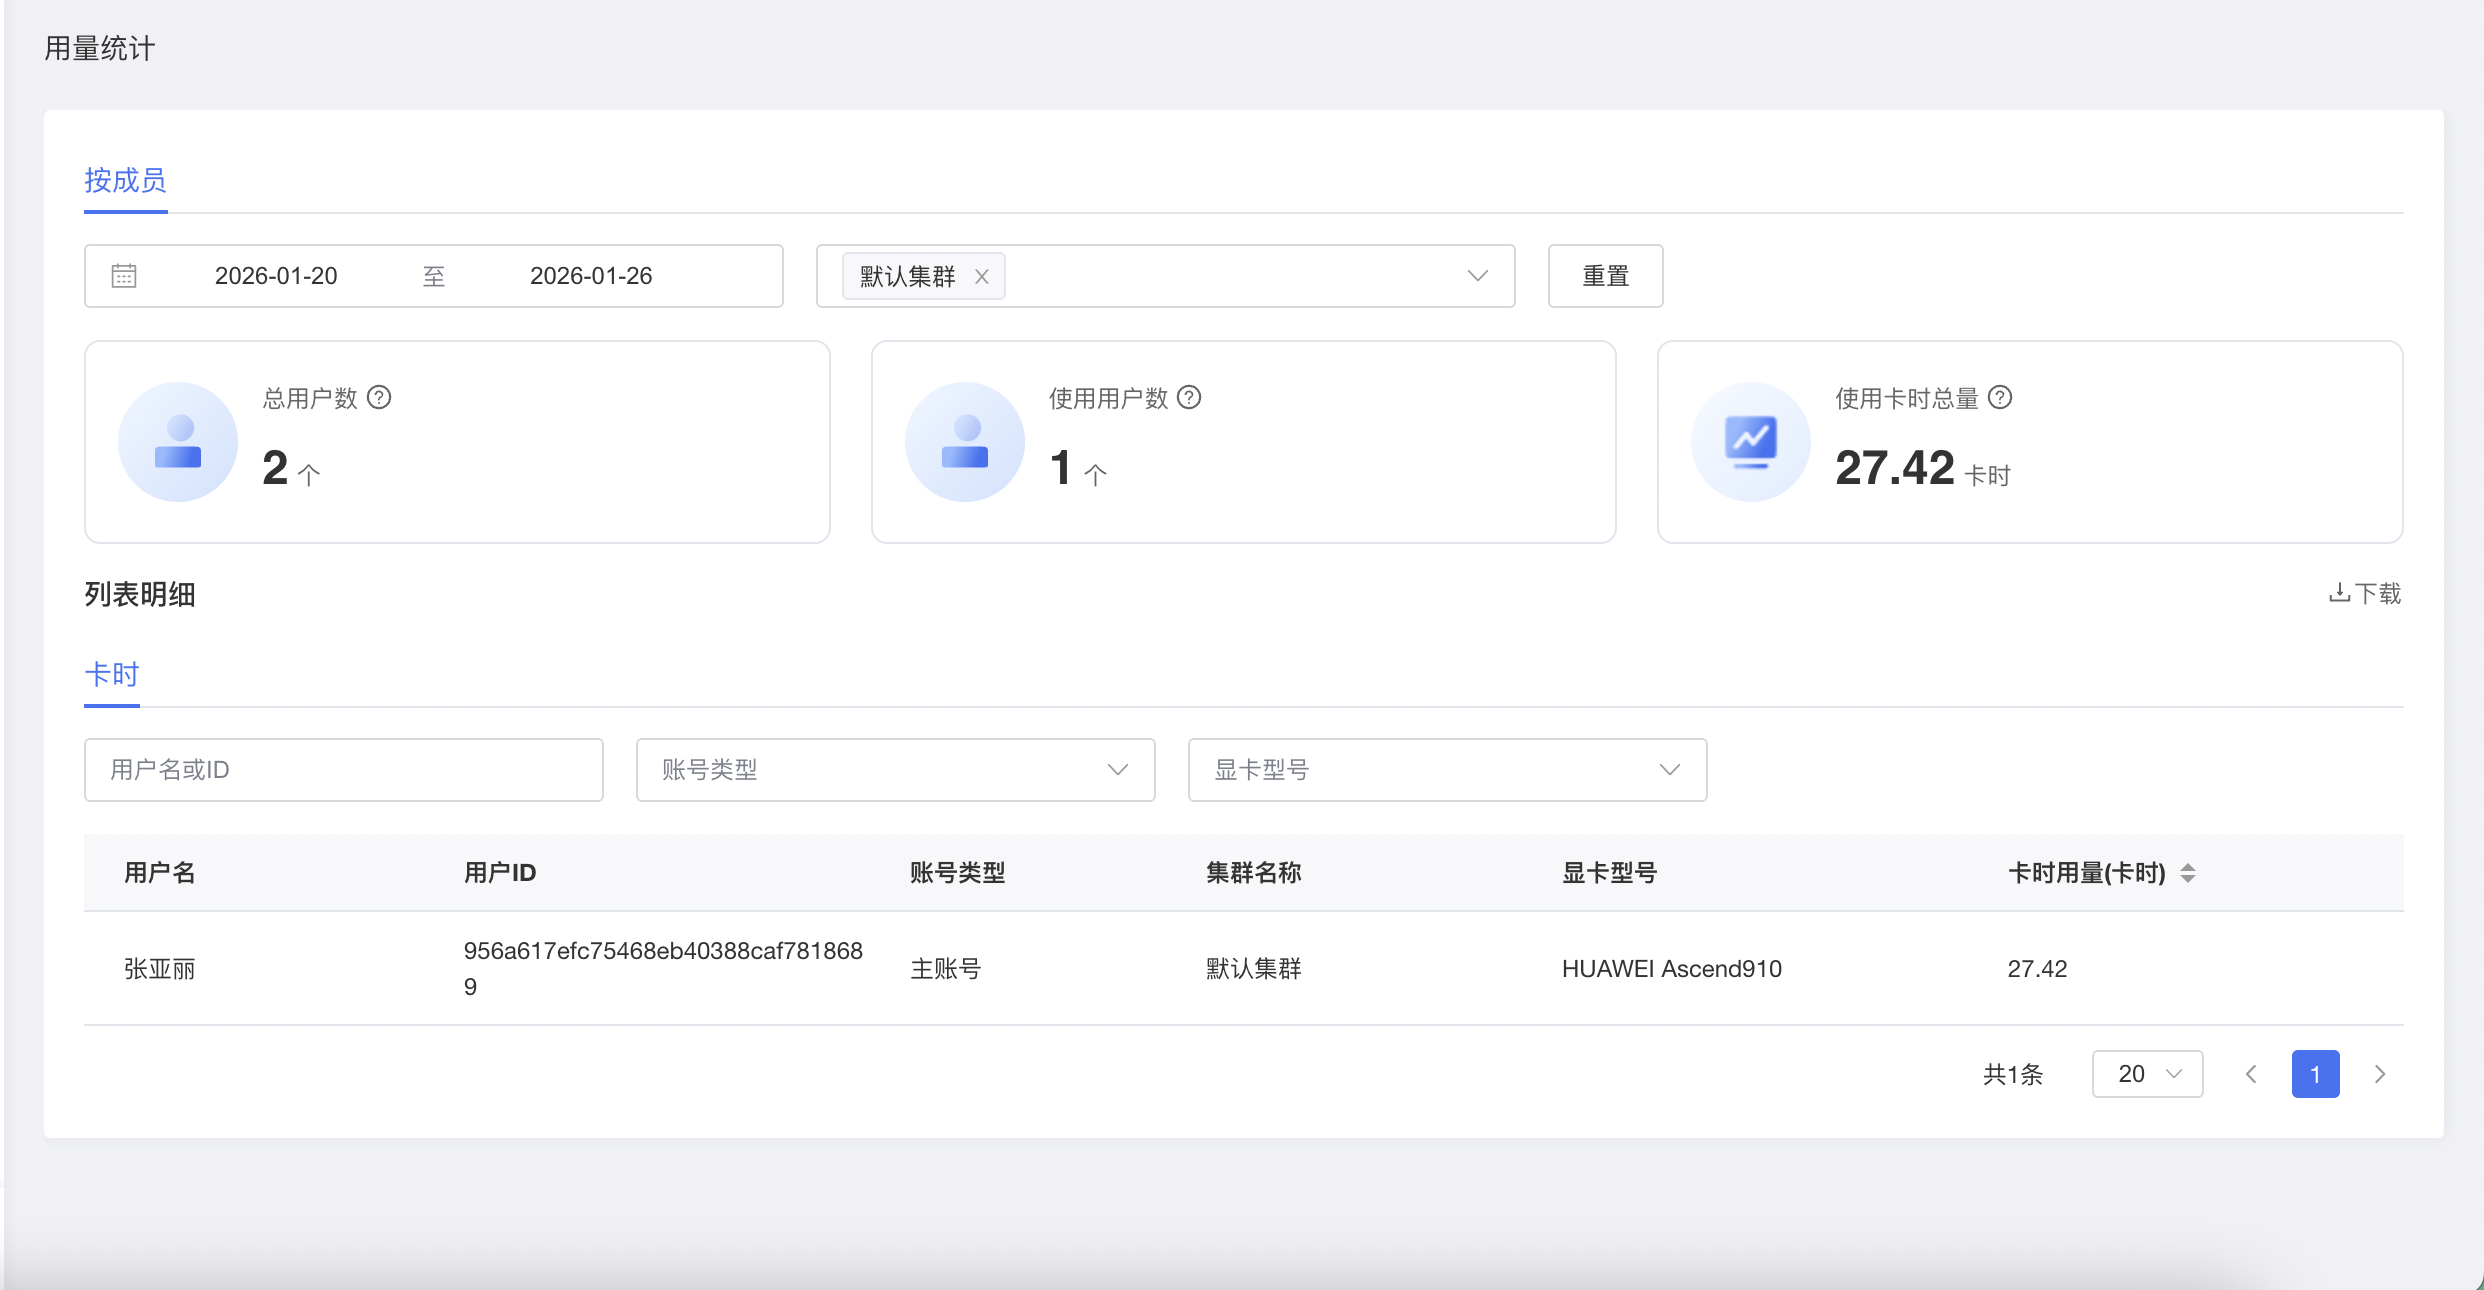Click help icon next to 总用户数
The width and height of the screenshot is (2484, 1290).
(x=379, y=398)
